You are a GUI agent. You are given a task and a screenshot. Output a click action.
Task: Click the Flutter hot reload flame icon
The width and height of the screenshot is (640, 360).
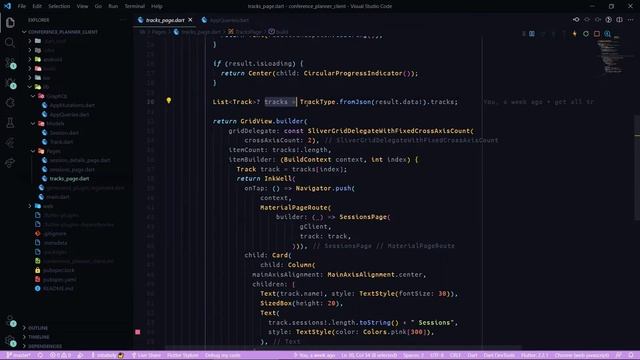click(x=575, y=34)
